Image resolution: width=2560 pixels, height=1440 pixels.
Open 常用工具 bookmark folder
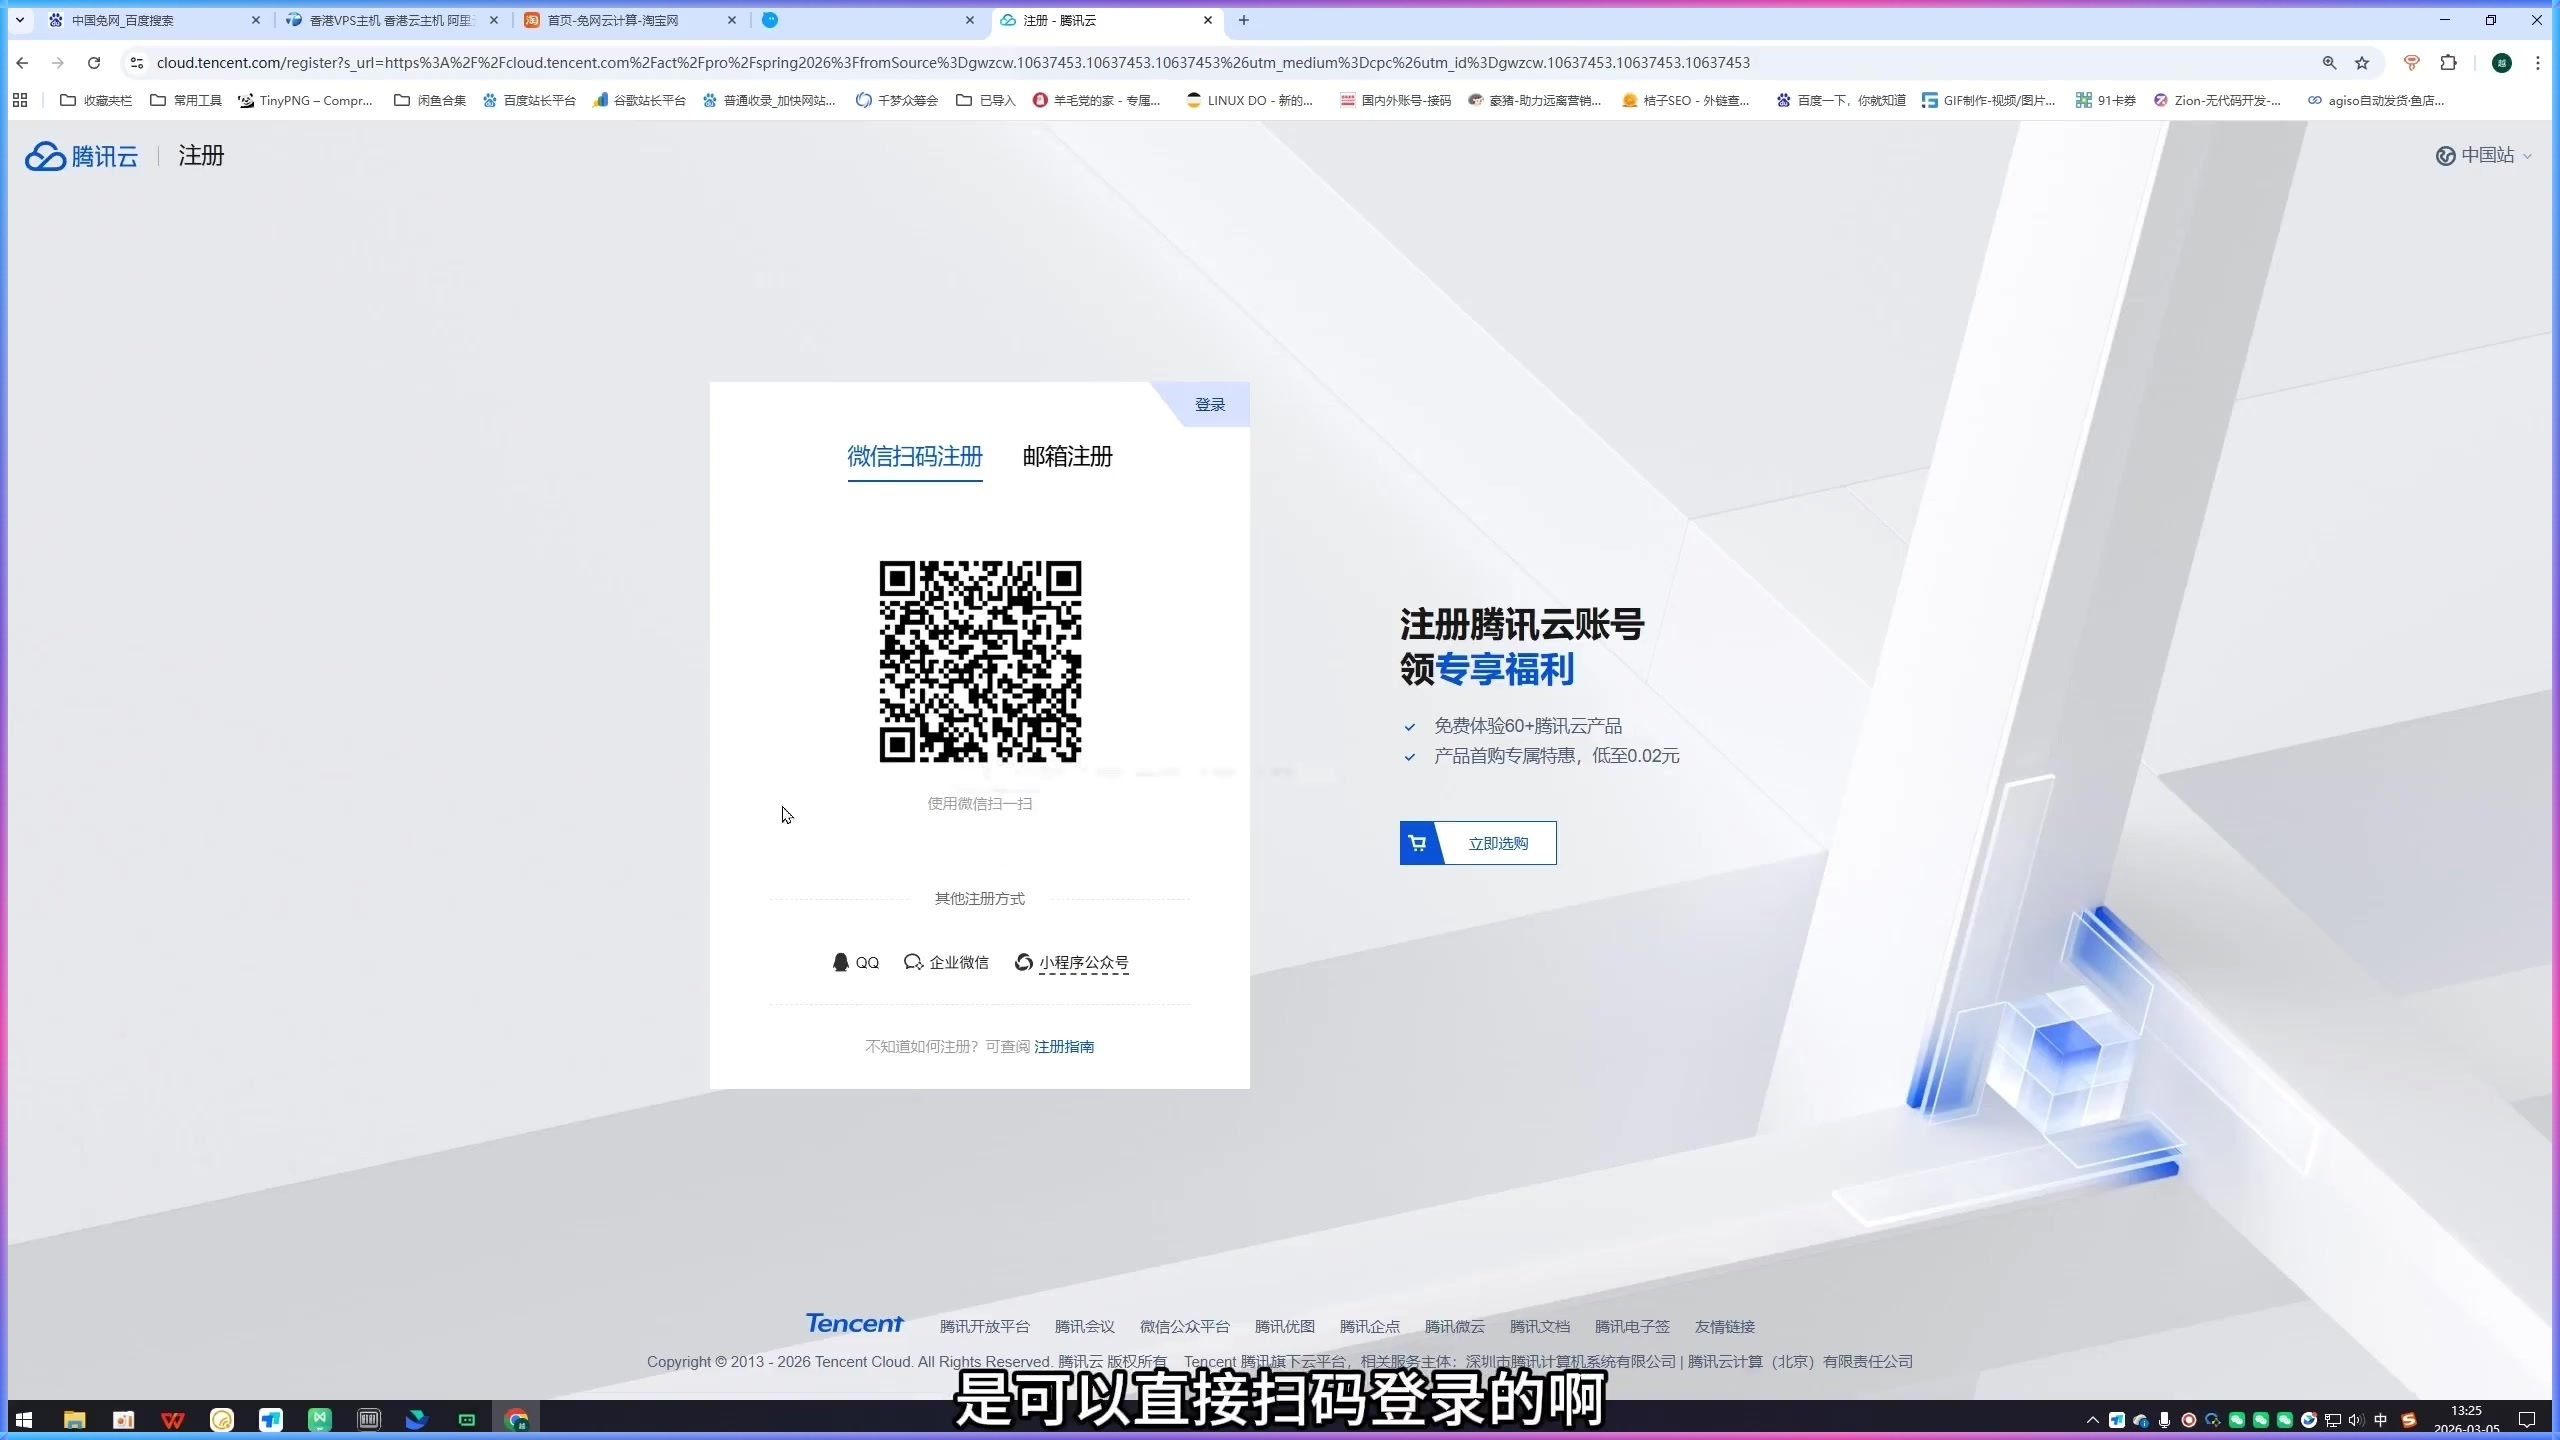(186, 100)
